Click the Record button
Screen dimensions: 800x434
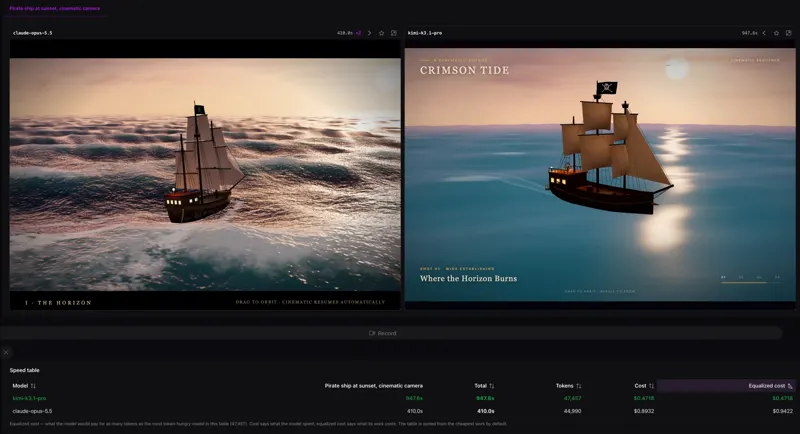tap(383, 333)
